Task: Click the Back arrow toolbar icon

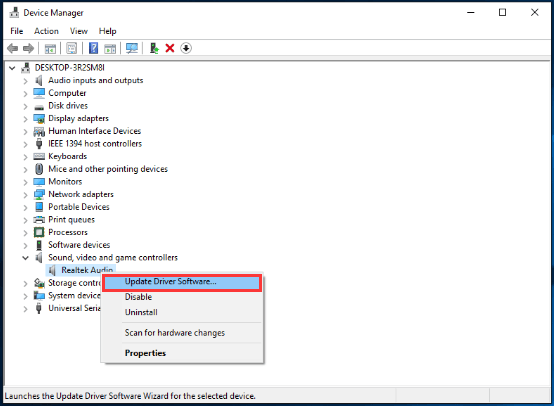Action: point(12,48)
